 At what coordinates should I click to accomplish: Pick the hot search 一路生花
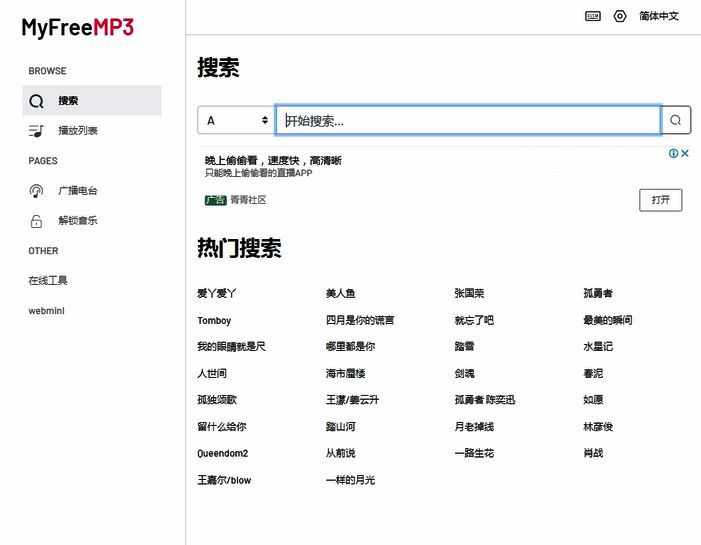click(474, 453)
